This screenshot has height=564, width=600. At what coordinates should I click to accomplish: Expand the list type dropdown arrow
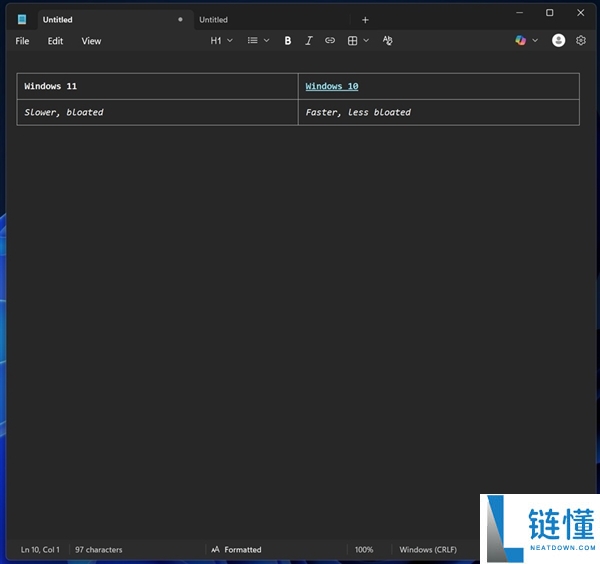coord(267,41)
